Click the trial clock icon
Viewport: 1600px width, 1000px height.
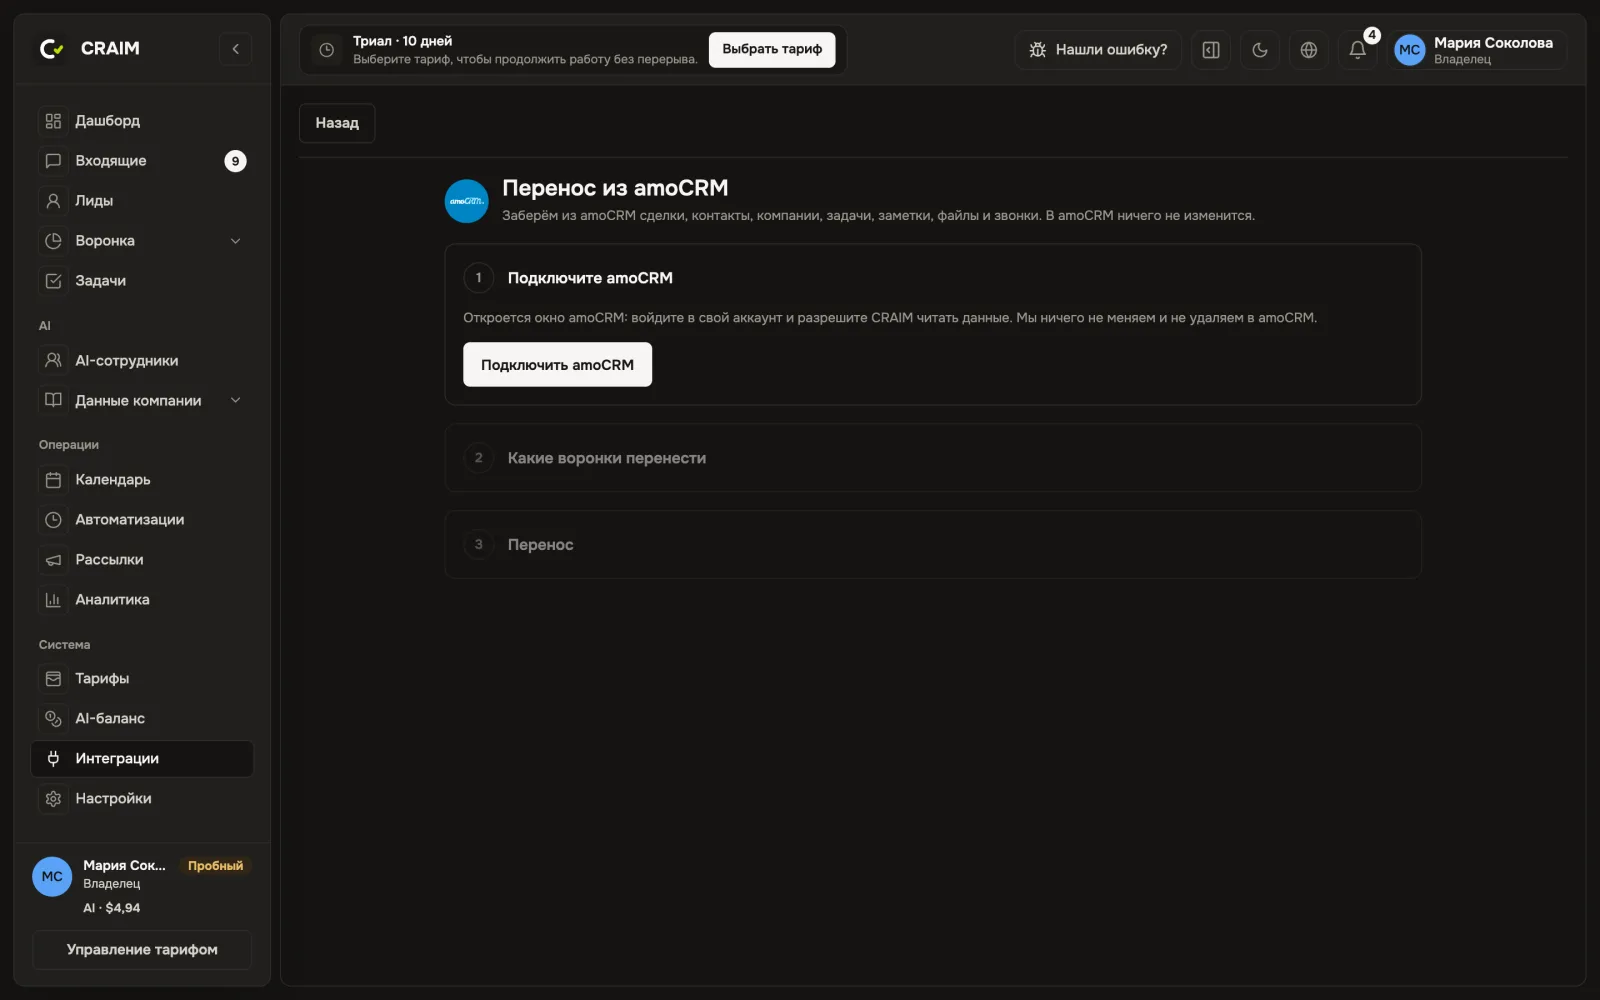(326, 50)
